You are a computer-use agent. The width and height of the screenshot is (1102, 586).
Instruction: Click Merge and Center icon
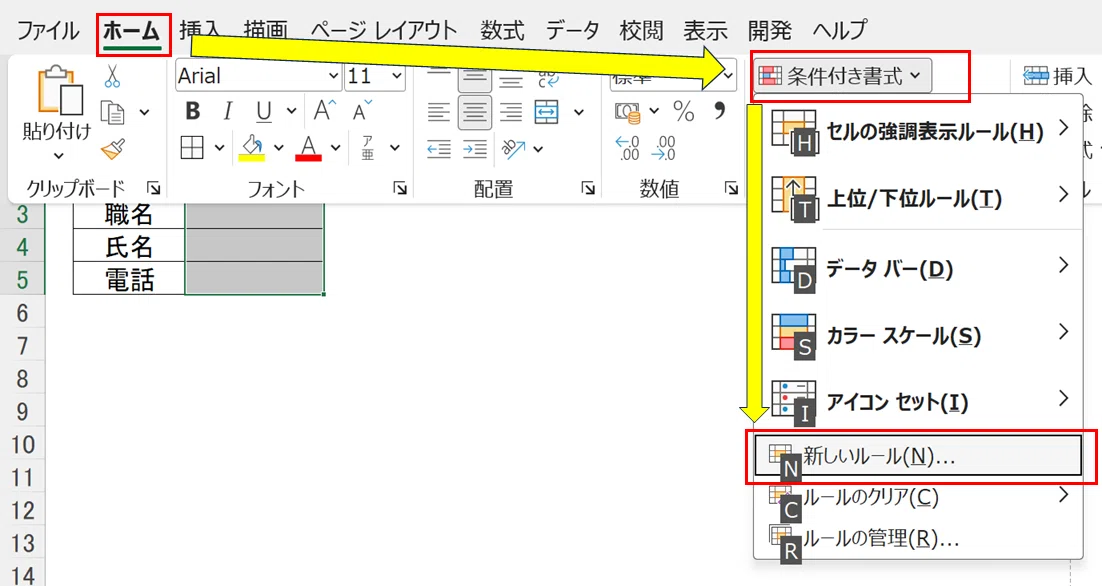click(x=547, y=112)
